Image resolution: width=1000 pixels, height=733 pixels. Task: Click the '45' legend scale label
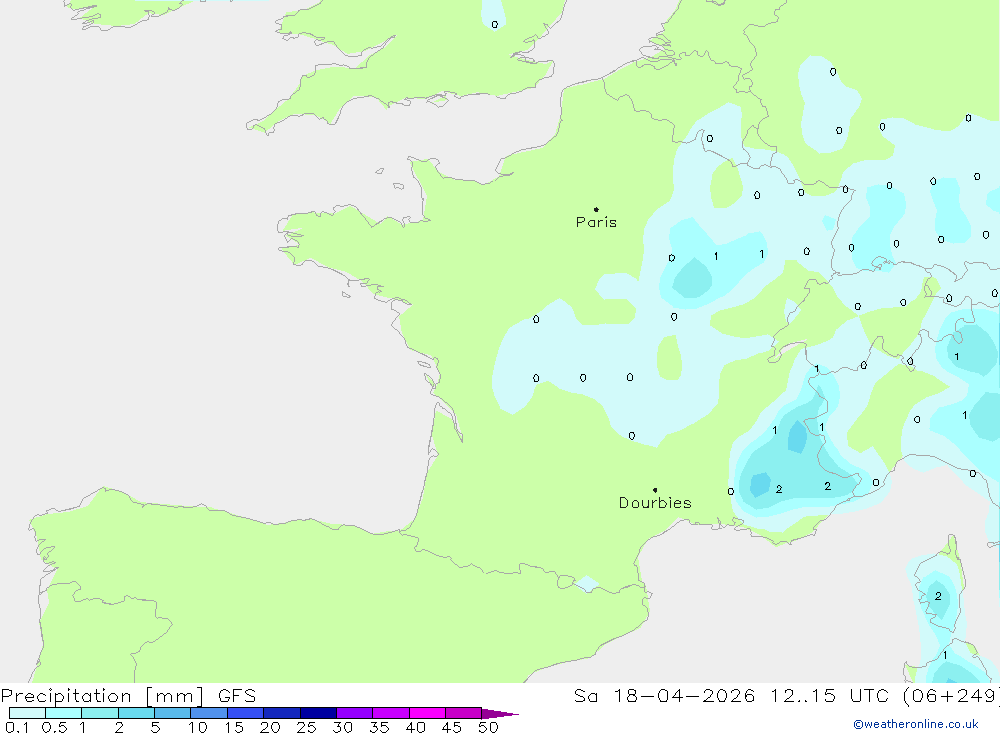tap(452, 727)
